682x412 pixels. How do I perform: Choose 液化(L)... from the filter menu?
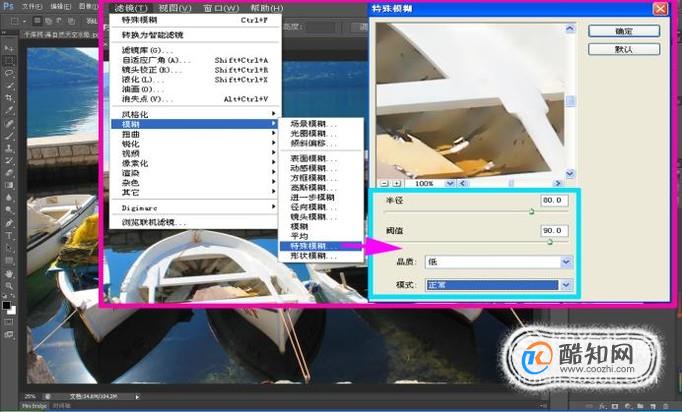195,80
